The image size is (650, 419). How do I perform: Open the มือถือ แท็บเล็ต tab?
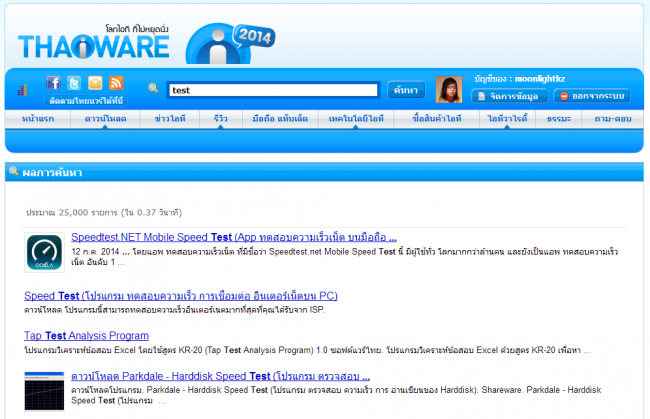[x=280, y=119]
